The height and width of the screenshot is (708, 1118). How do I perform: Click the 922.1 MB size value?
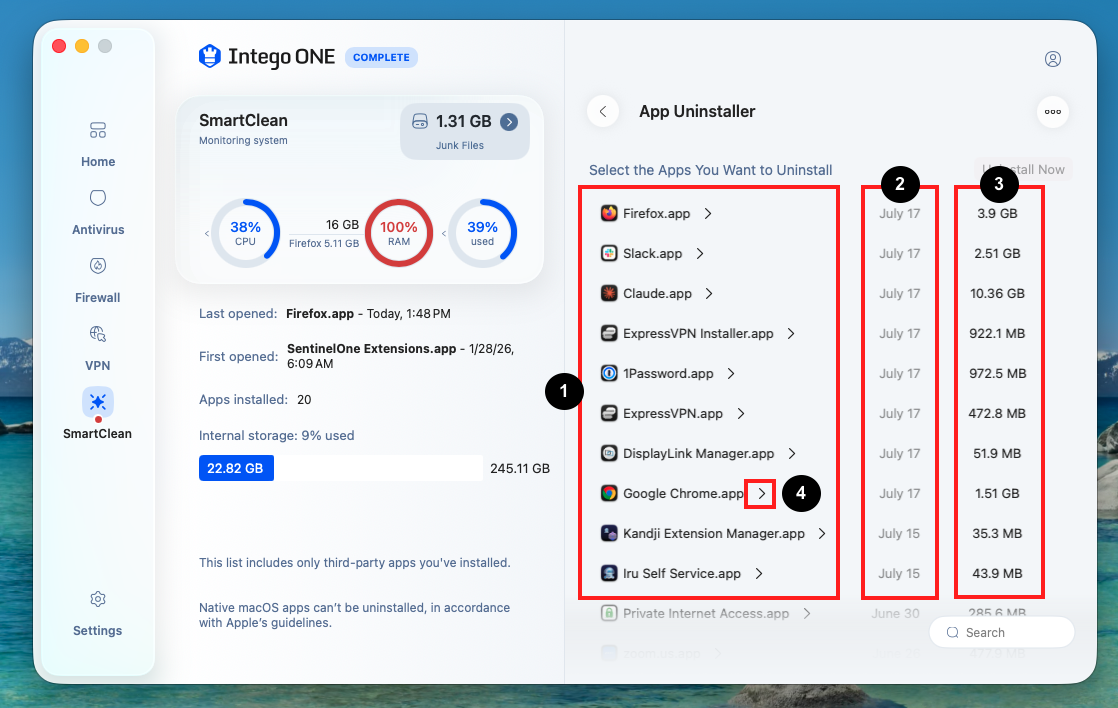tap(997, 333)
